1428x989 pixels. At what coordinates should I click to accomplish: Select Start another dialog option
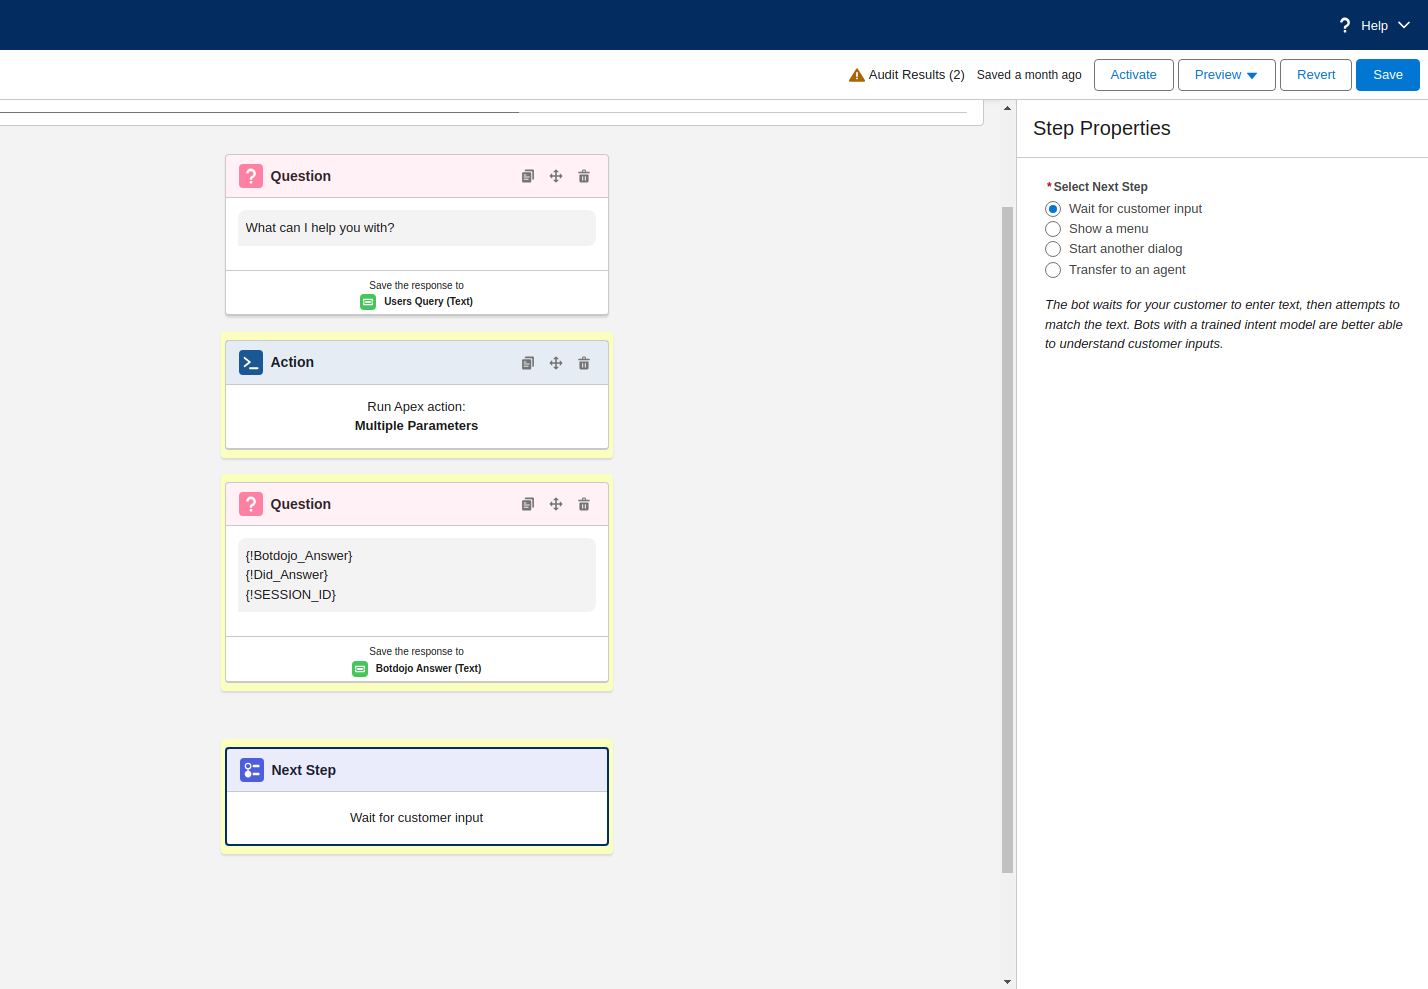(x=1053, y=249)
